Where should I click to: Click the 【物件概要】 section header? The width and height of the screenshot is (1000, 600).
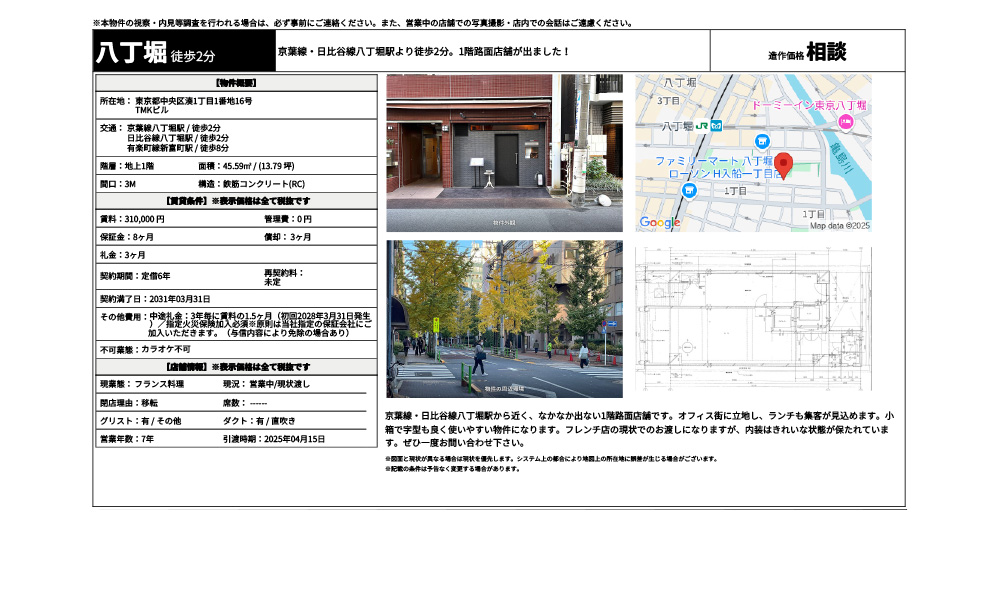point(232,81)
